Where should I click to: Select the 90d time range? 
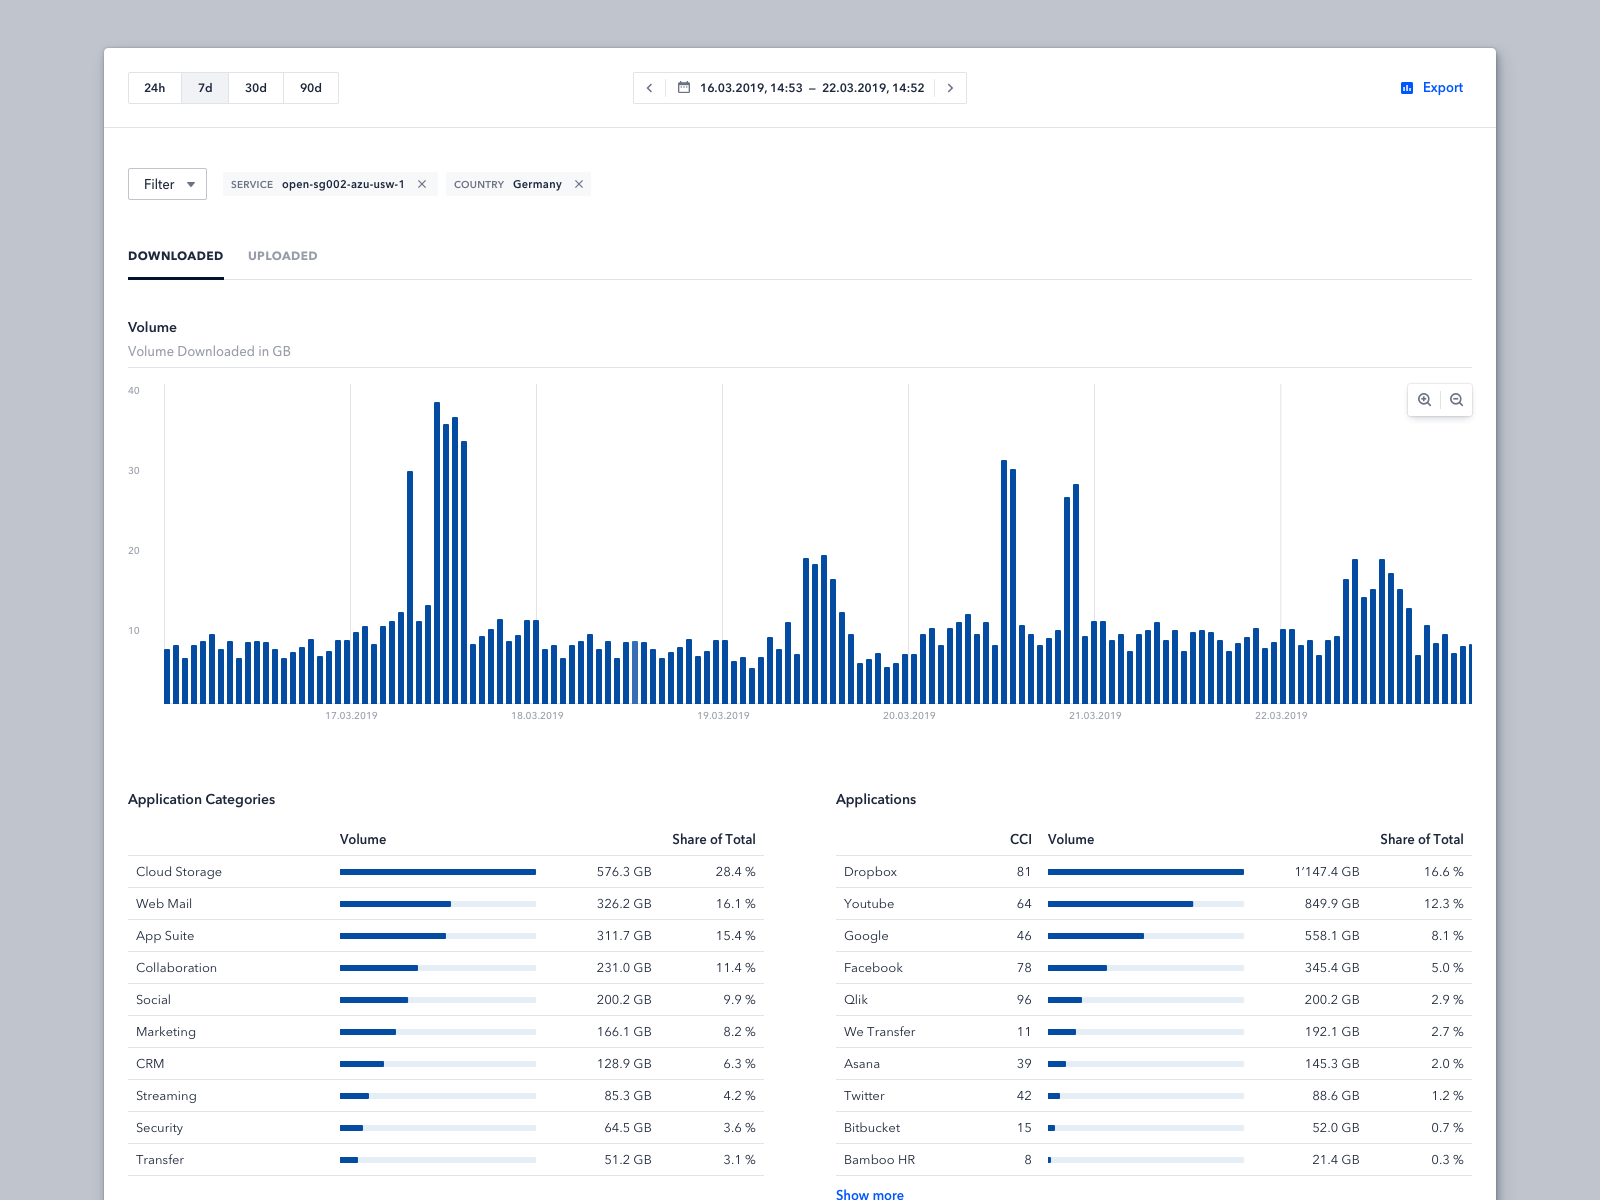click(x=311, y=88)
